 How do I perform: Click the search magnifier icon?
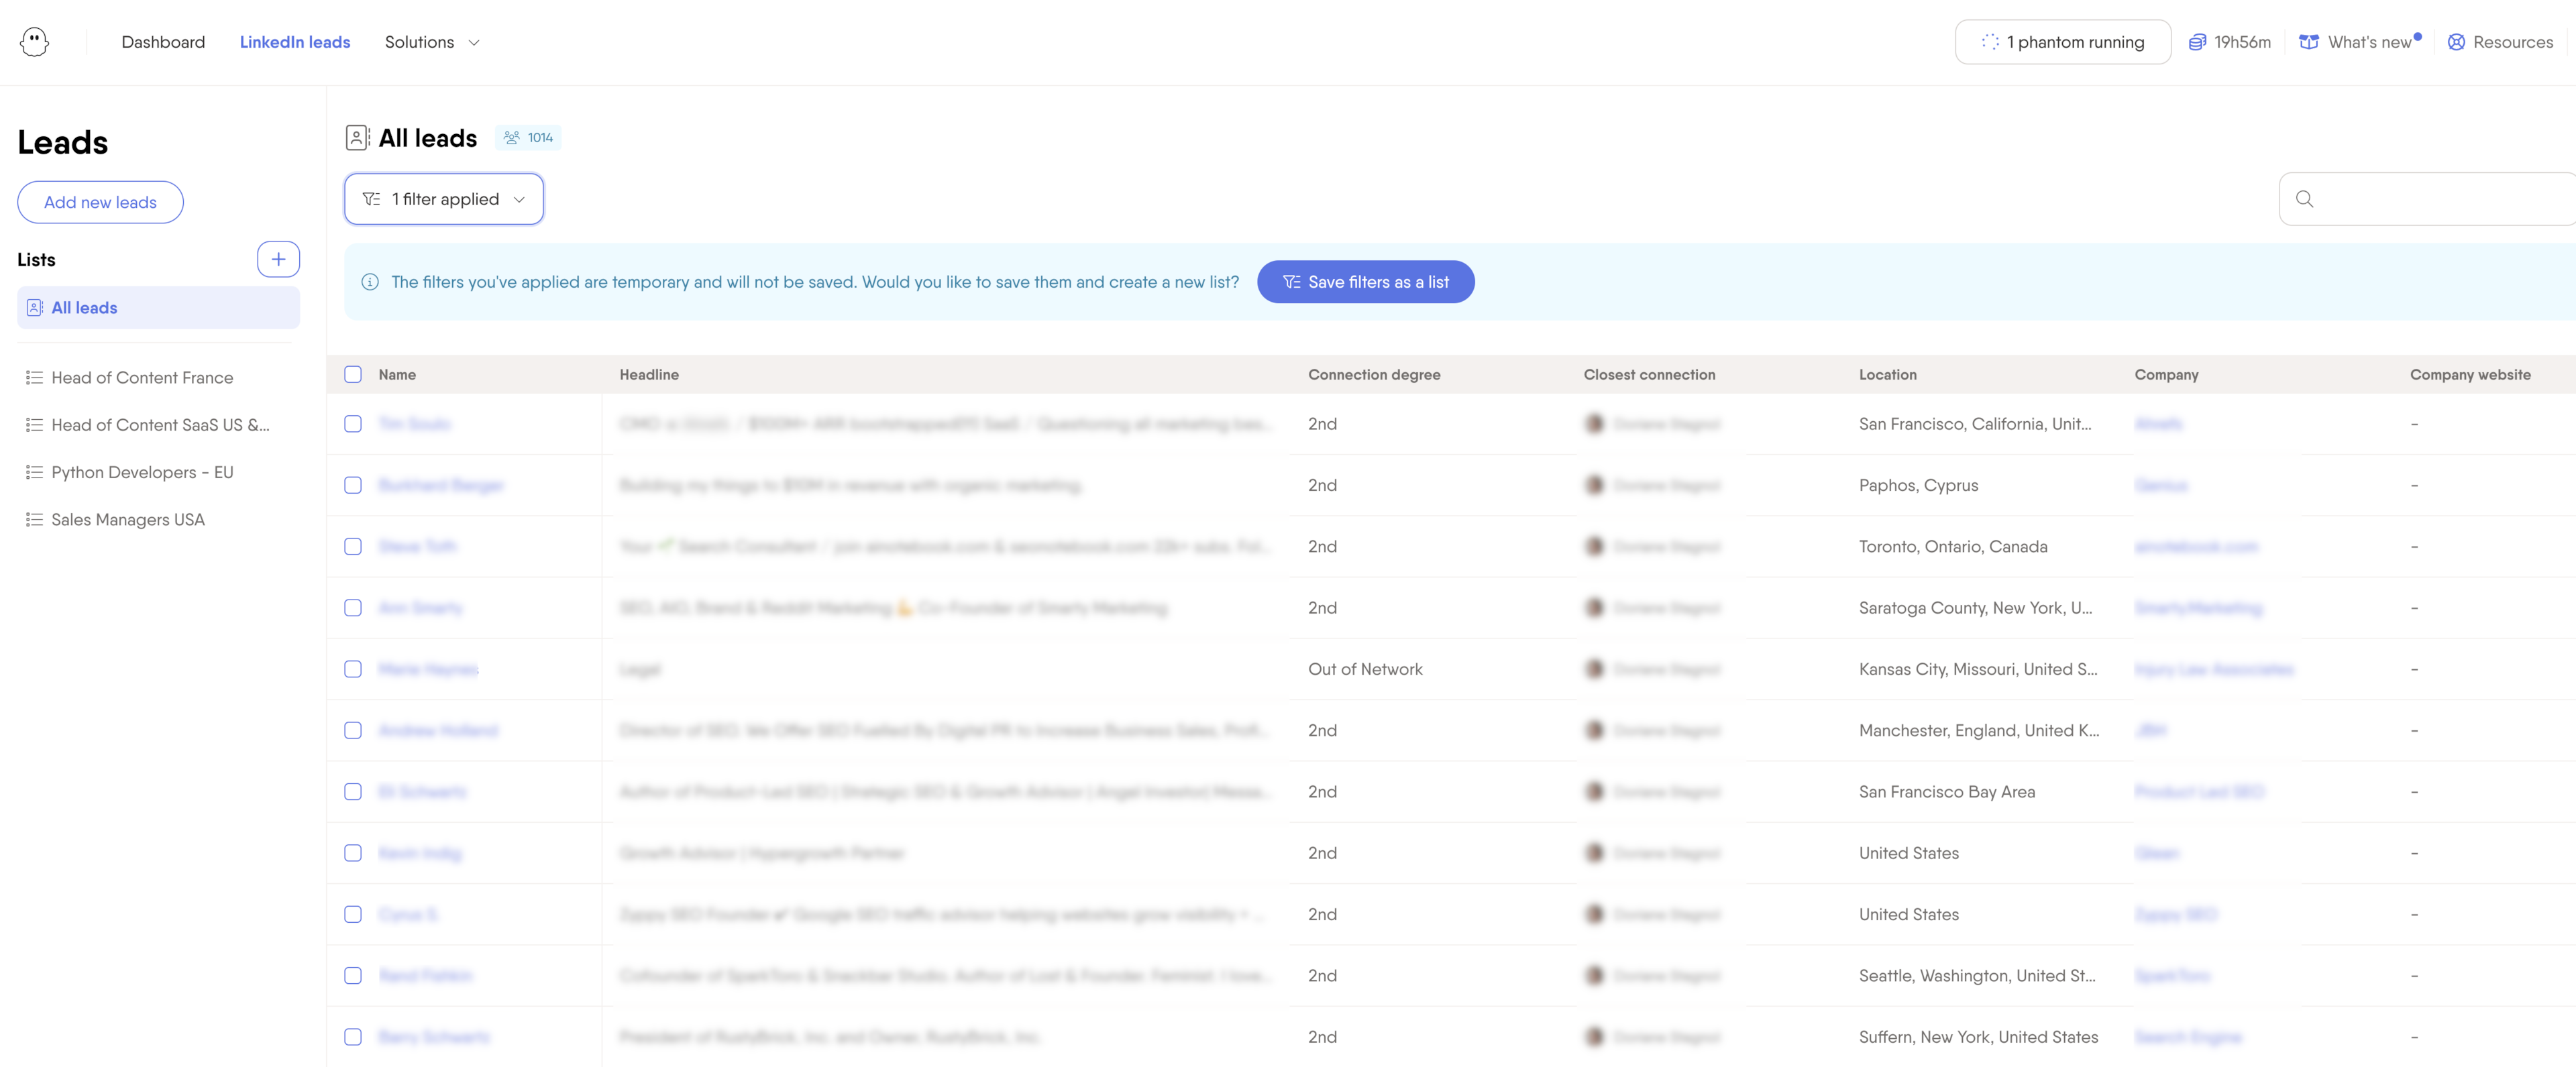(2304, 199)
